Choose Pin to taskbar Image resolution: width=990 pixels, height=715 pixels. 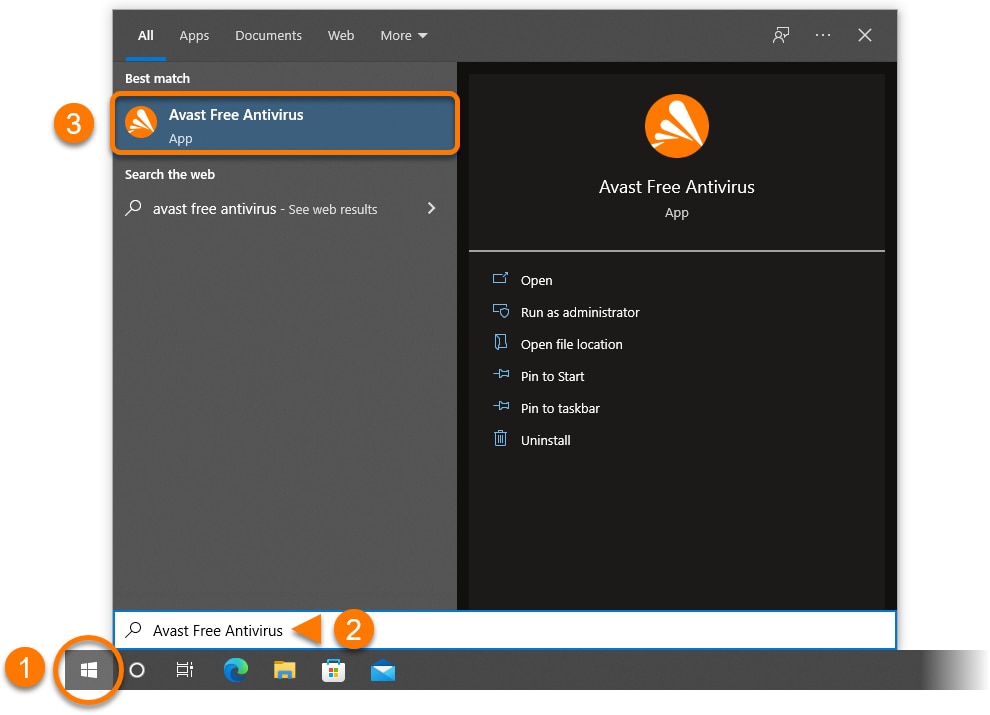(x=560, y=409)
